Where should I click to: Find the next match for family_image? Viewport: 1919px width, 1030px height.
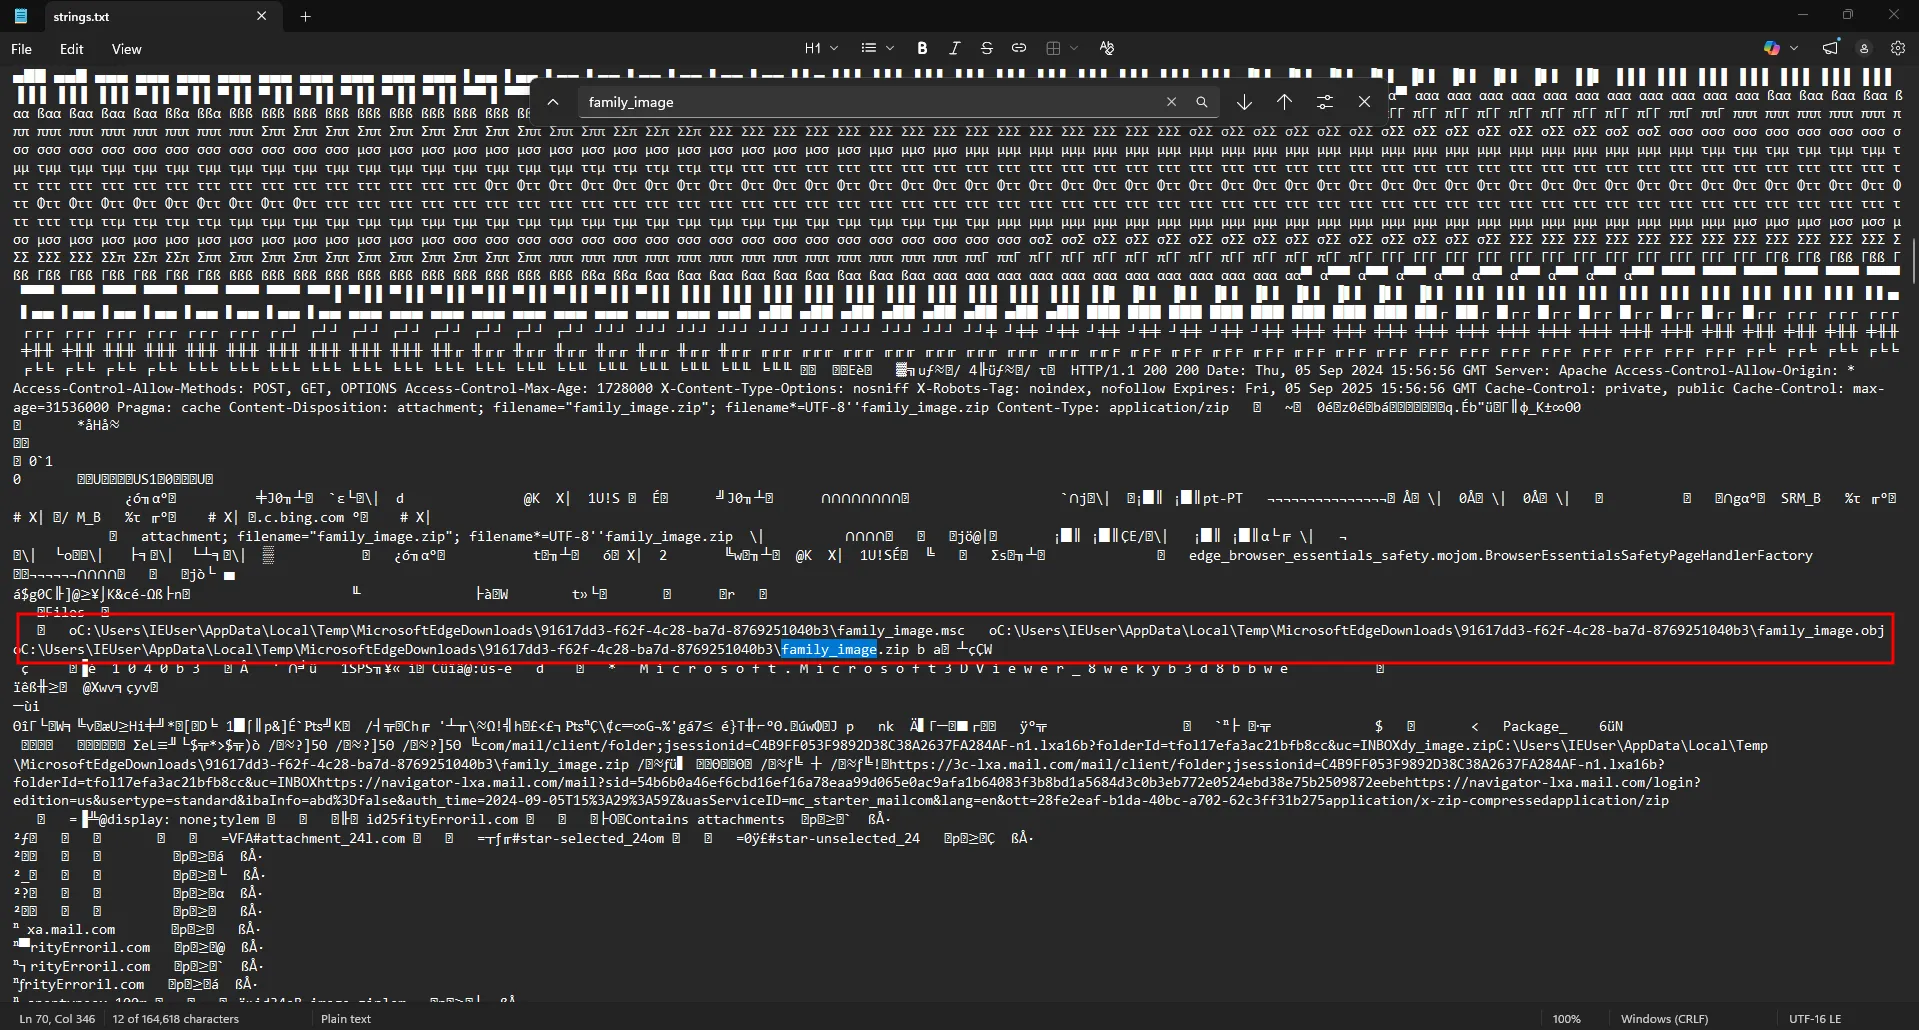(x=1243, y=101)
